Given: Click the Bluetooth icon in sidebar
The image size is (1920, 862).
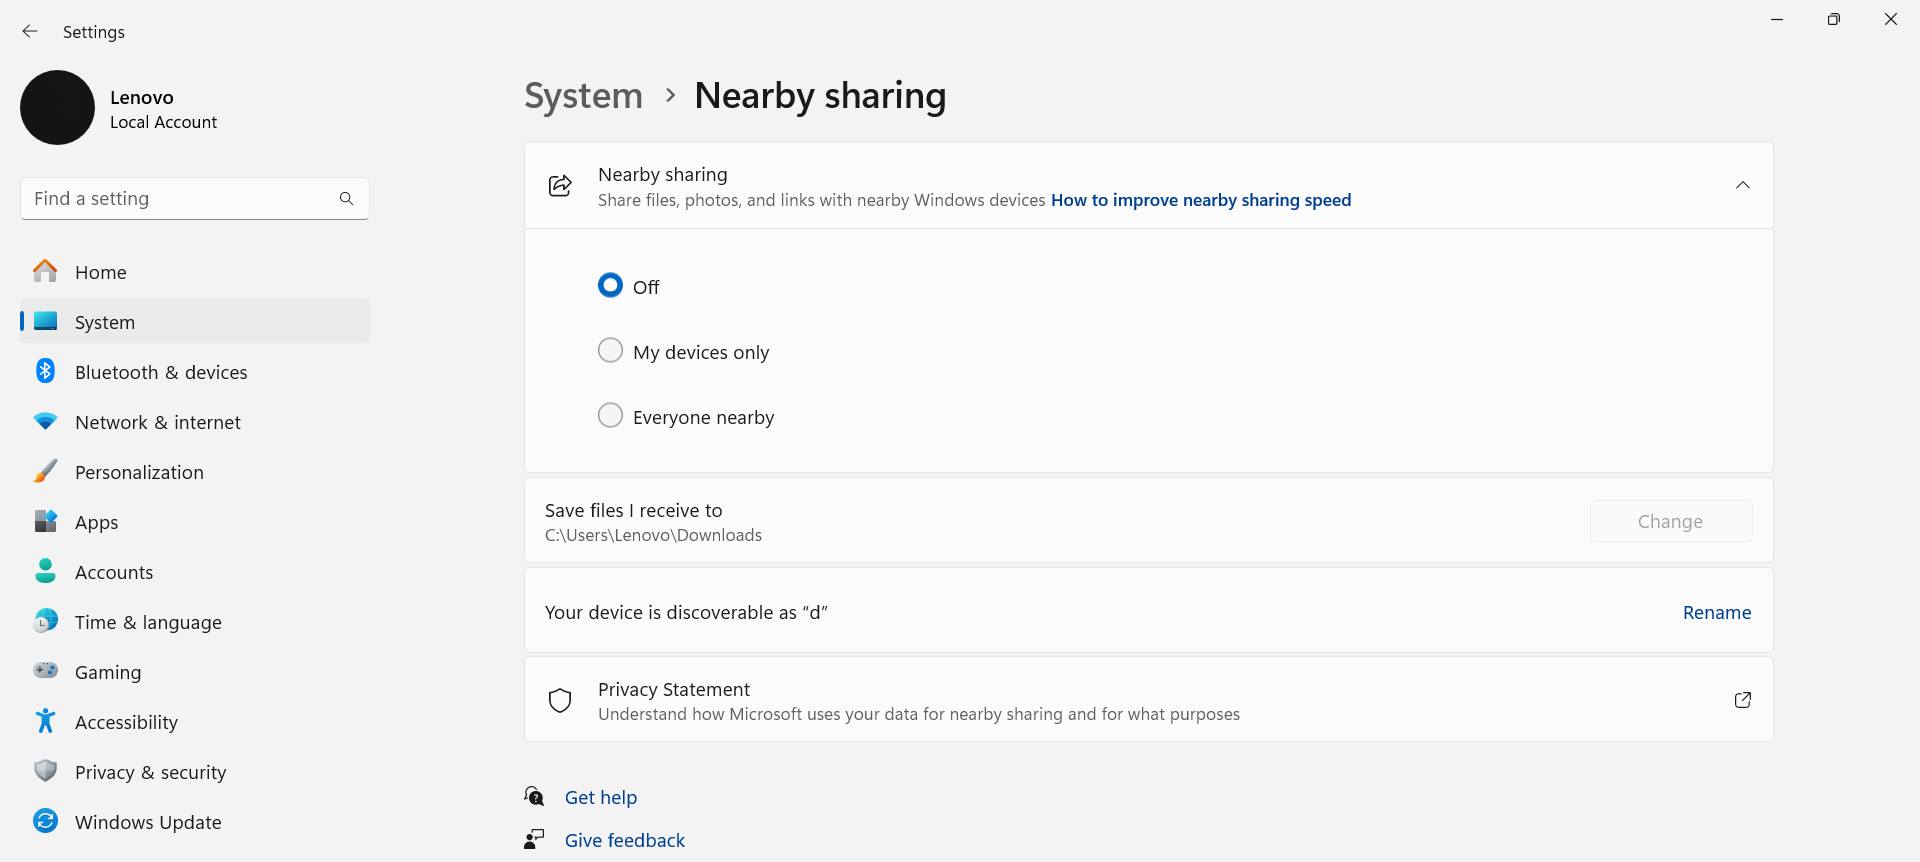Looking at the screenshot, I should coord(45,371).
